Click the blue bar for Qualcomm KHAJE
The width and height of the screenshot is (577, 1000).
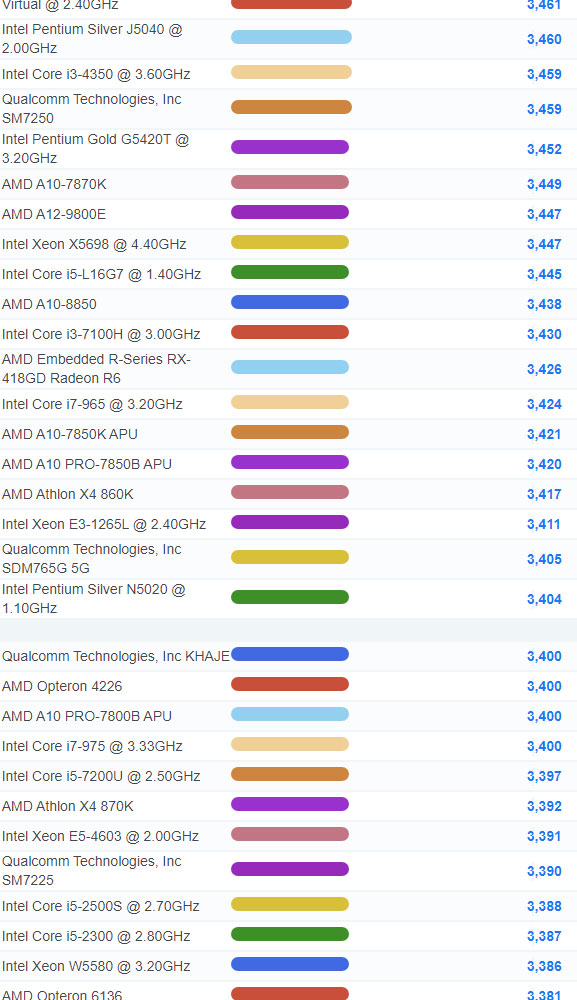click(x=290, y=654)
